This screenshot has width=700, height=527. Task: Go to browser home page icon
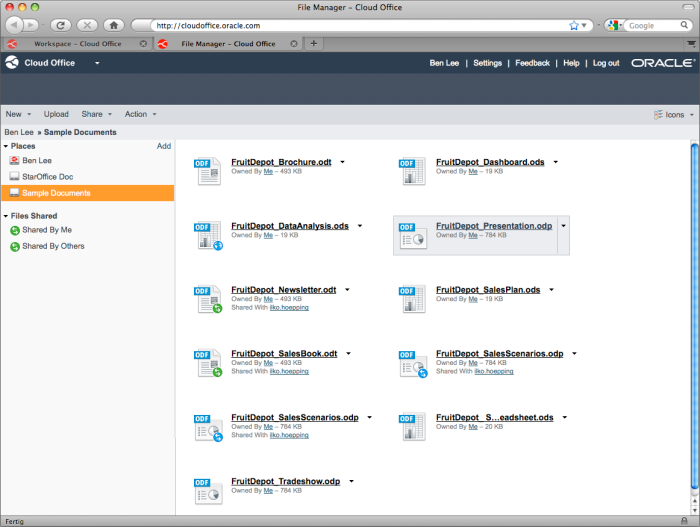click(x=114, y=25)
